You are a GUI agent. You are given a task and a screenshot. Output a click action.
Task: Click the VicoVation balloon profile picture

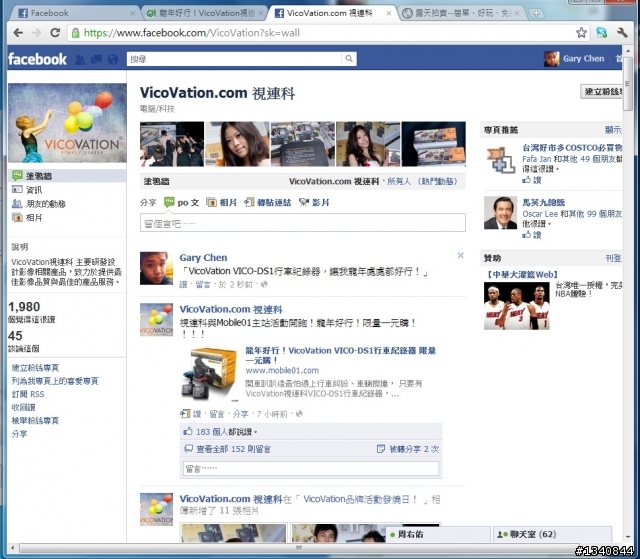coord(67,123)
